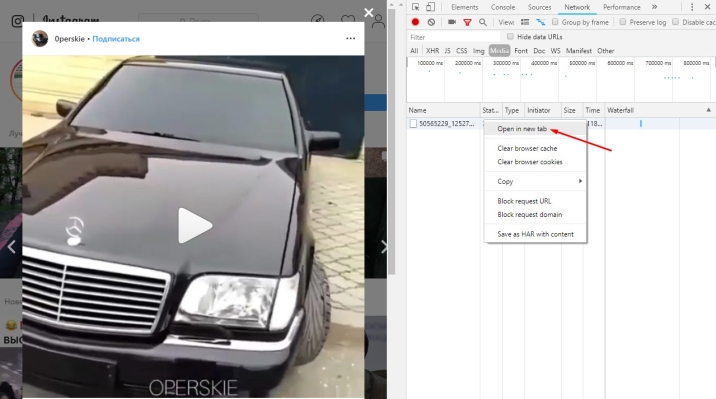Viewport: 716px width, 399px height.
Task: Filter requests by WS type
Action: point(555,51)
